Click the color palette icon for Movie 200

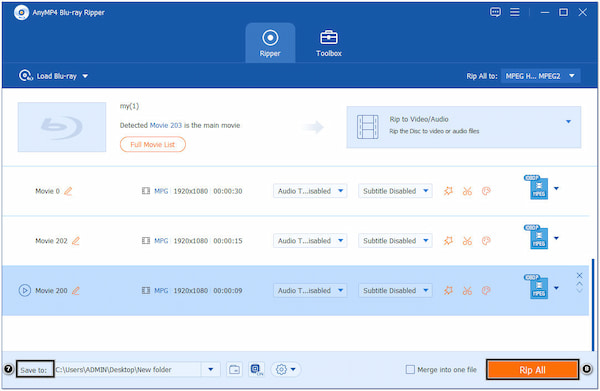coord(486,290)
